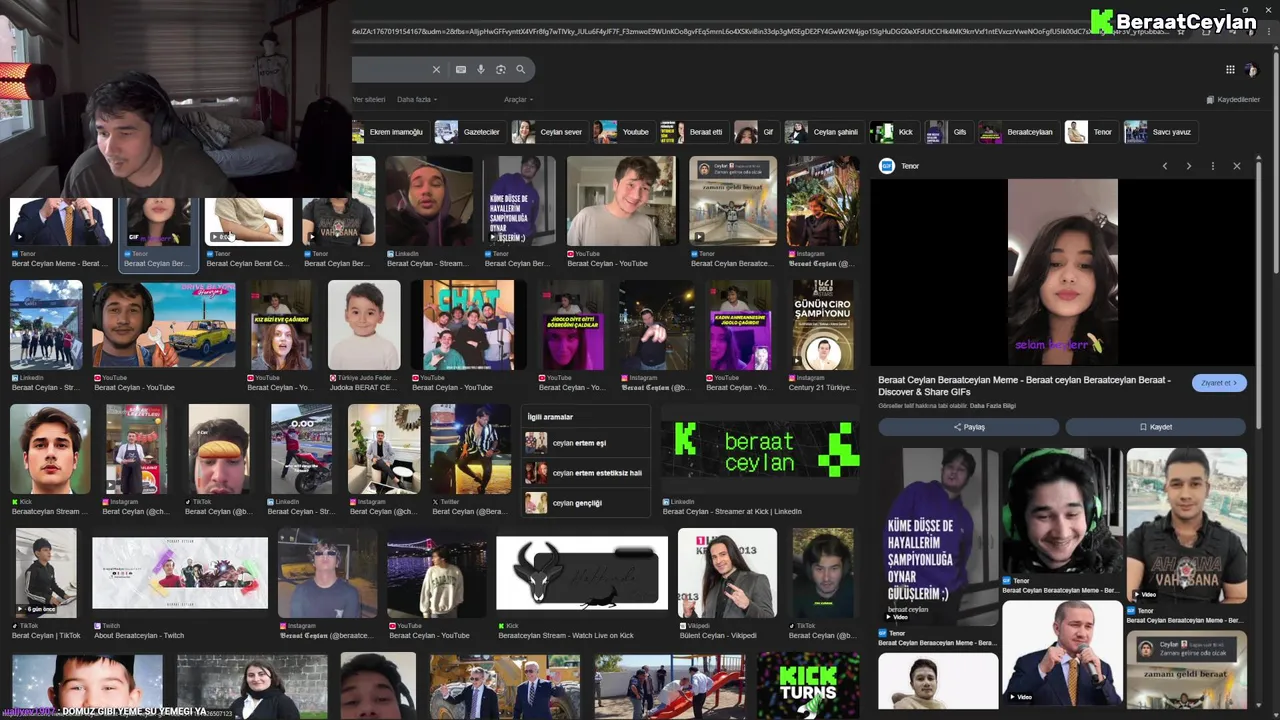The height and width of the screenshot is (720, 1280).
Task: Filter by Tenor chip
Action: [x=1090, y=132]
